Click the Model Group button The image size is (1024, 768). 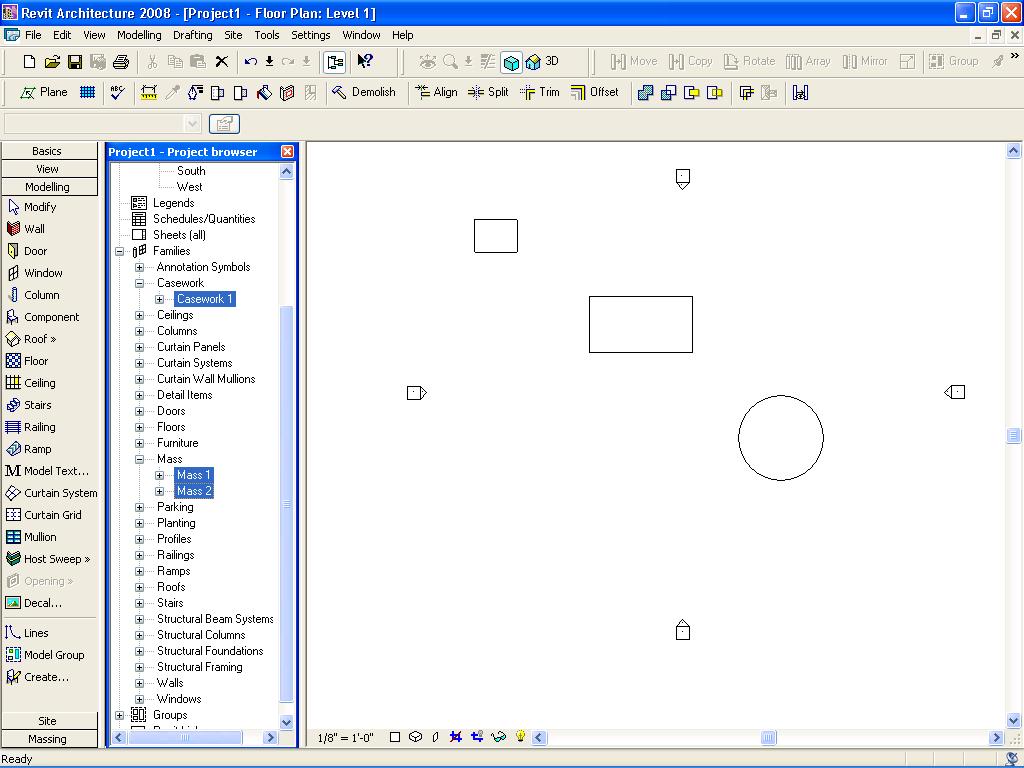46,655
